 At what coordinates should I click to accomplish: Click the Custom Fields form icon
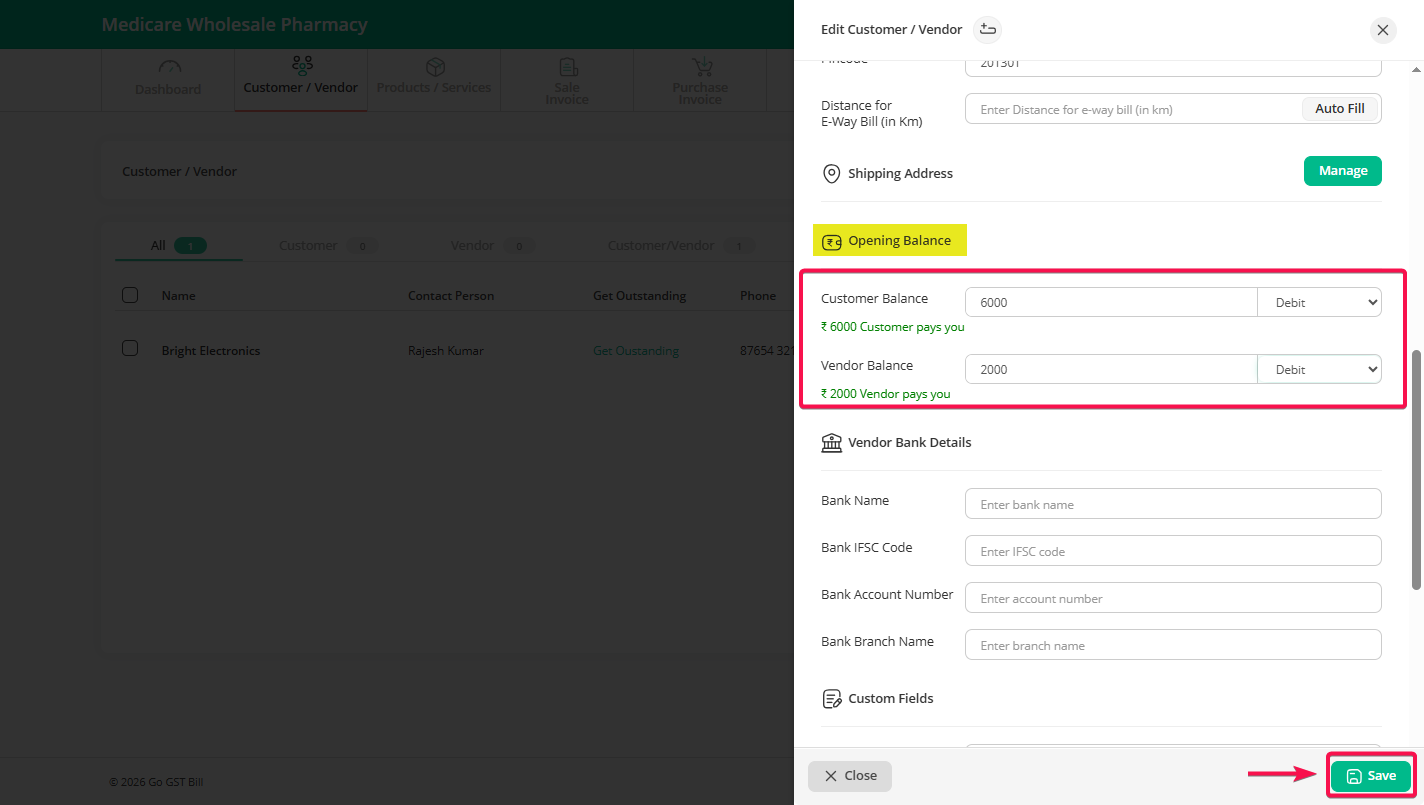831,698
